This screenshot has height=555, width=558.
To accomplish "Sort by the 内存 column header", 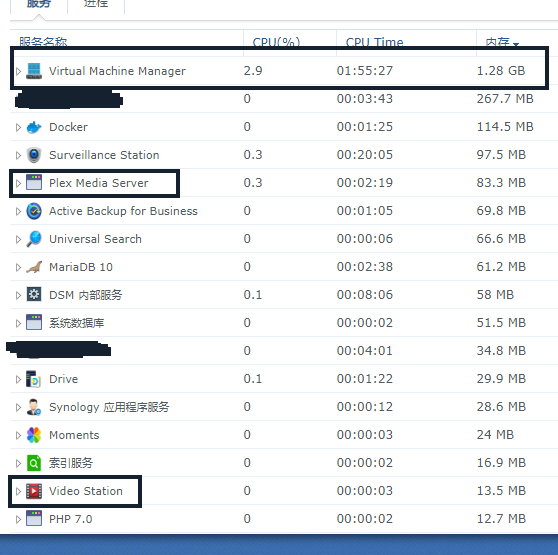I will click(x=517, y=41).
